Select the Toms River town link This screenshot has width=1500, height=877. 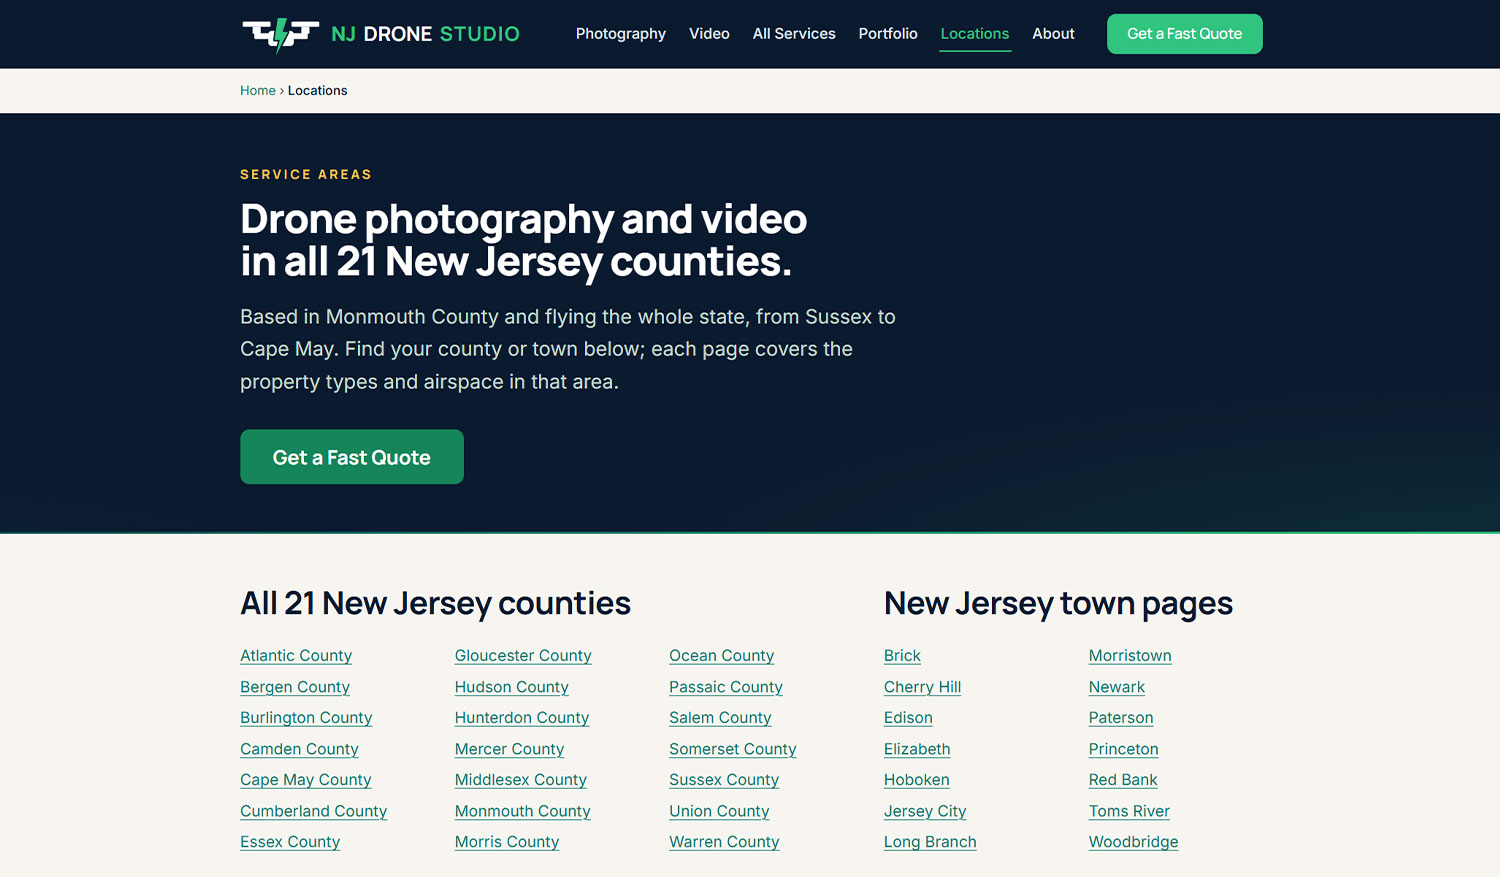coord(1129,811)
